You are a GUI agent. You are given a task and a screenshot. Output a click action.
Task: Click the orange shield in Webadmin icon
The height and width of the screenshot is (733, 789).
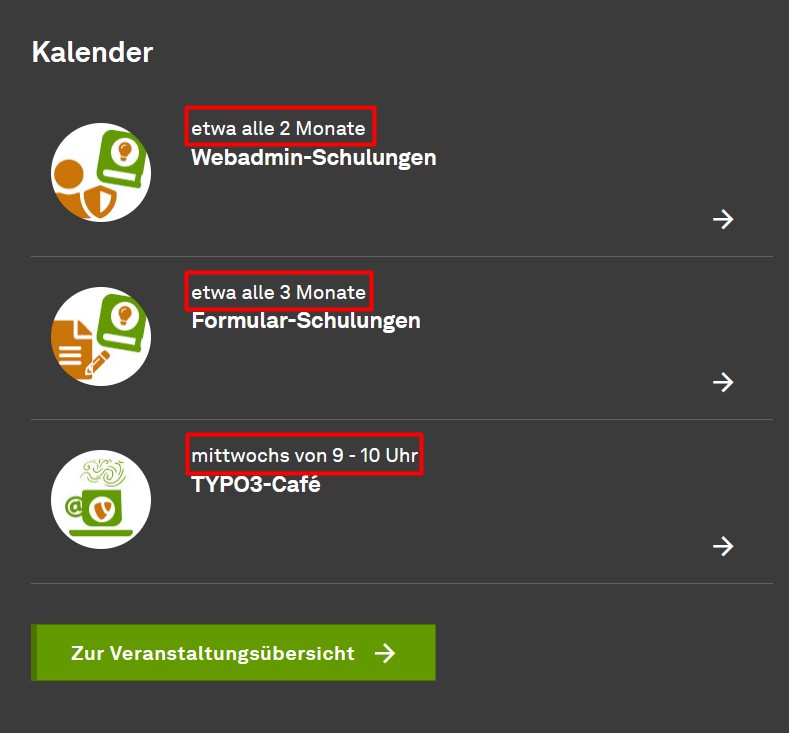pyautogui.click(x=100, y=201)
